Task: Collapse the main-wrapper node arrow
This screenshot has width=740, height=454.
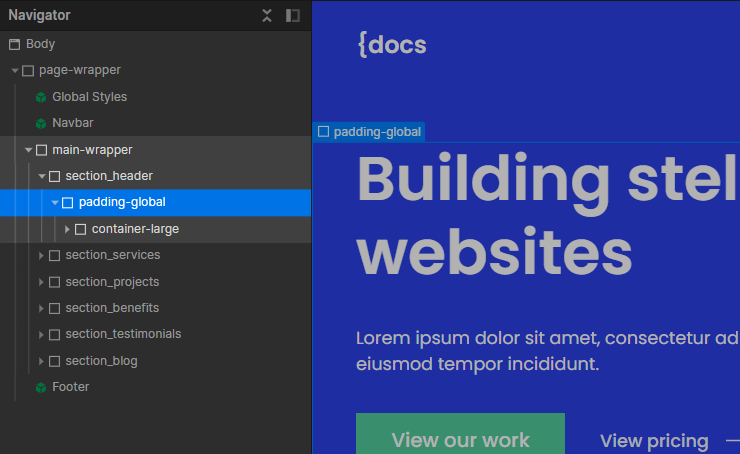Action: point(28,150)
